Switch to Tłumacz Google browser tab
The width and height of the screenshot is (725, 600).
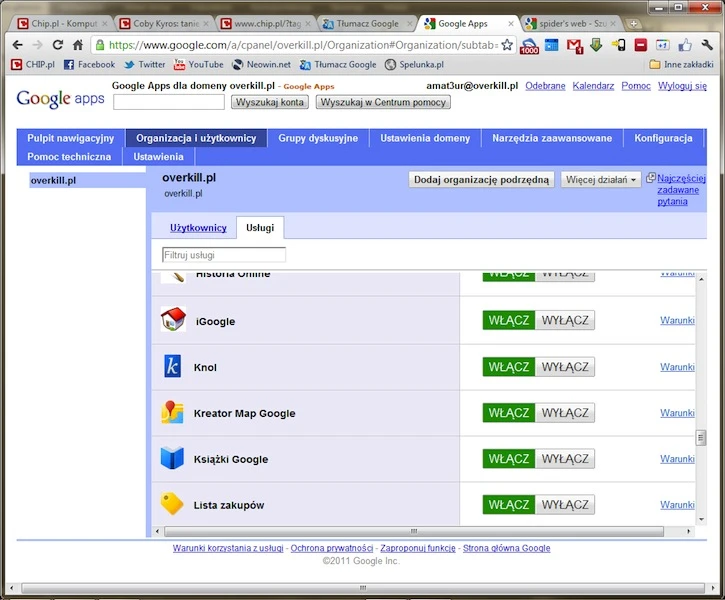coord(367,24)
